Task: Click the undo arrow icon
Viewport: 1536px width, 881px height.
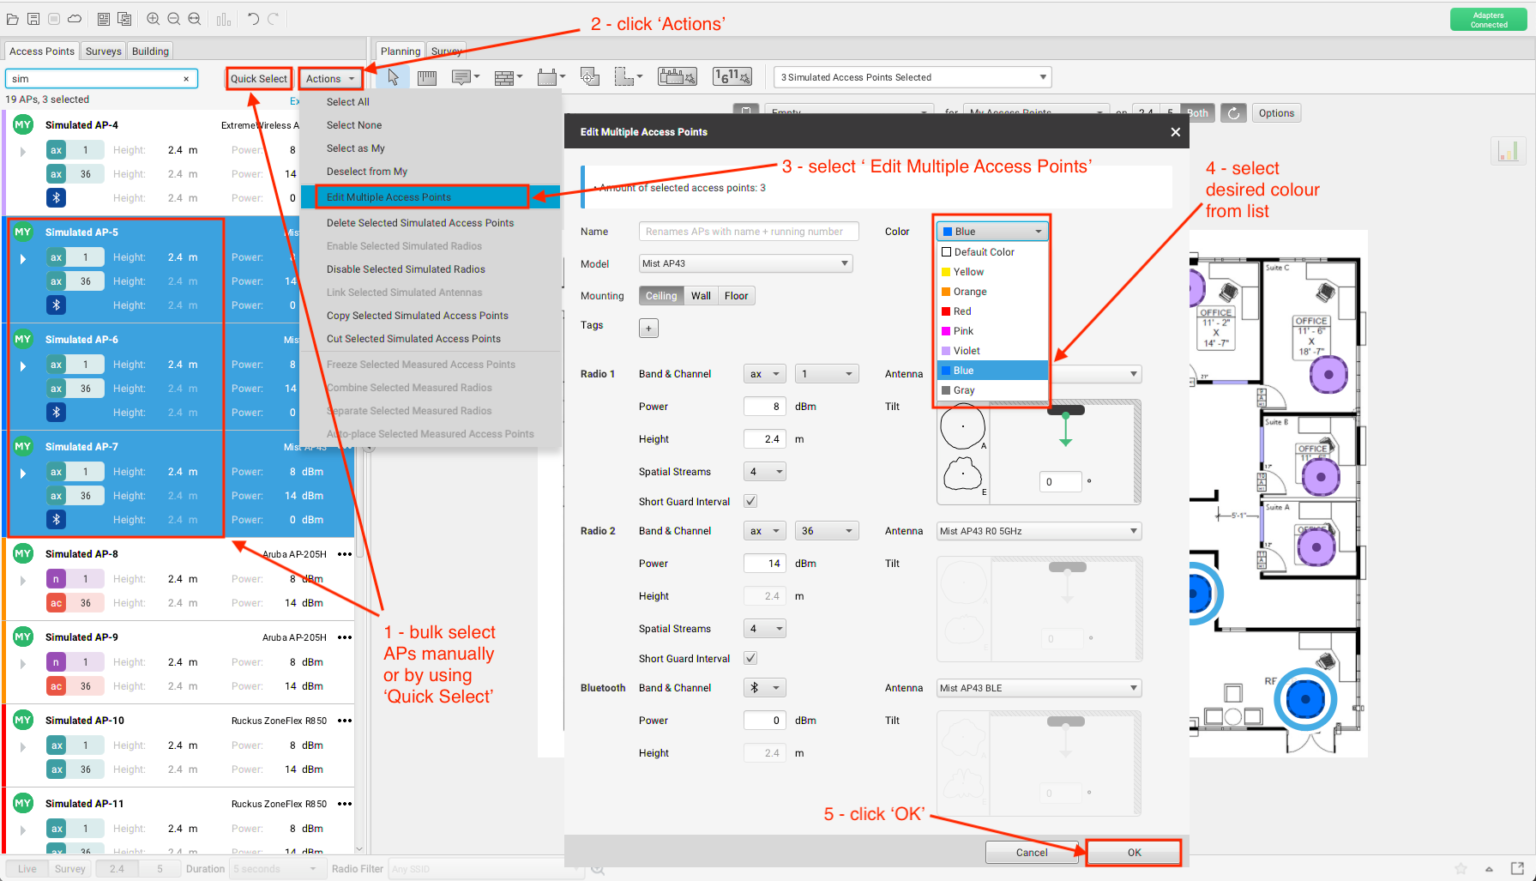Action: [253, 19]
